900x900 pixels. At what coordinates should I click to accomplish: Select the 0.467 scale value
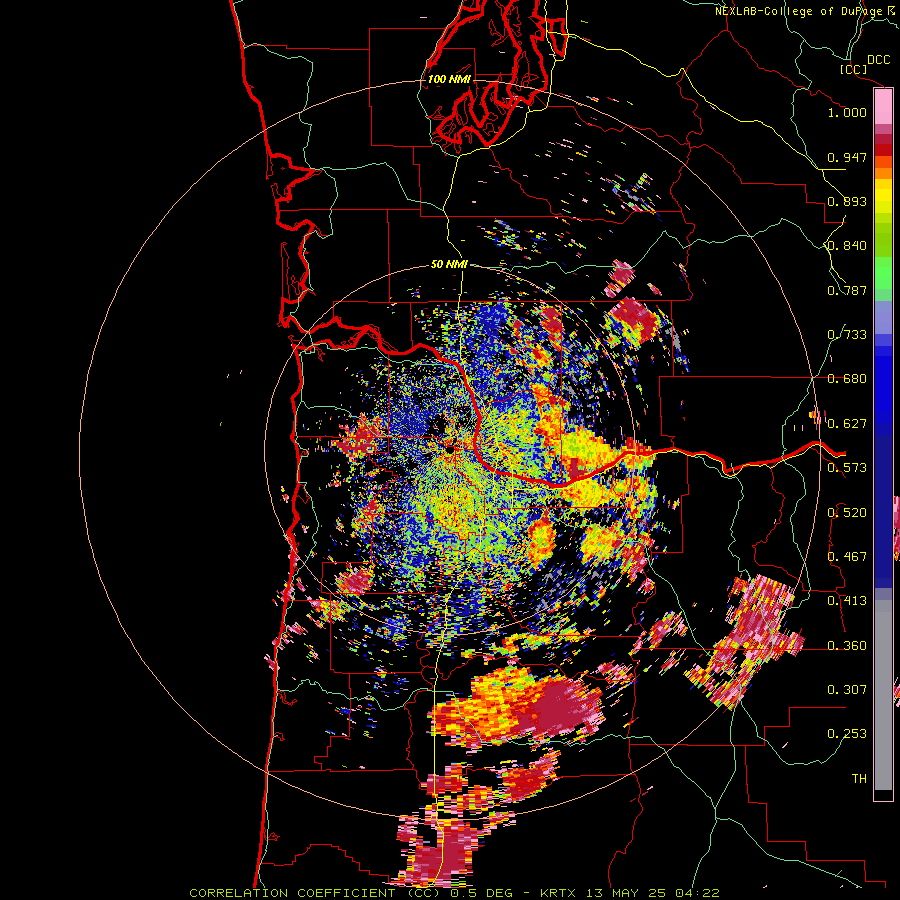tap(847, 557)
